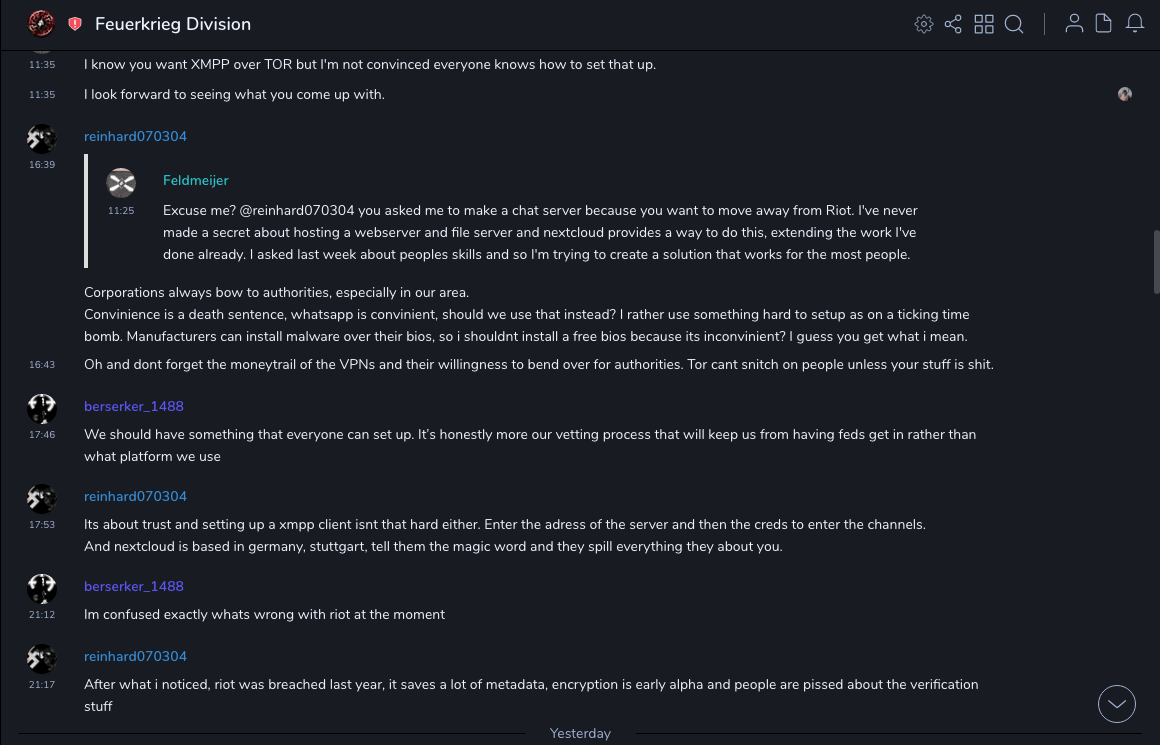Click reinhard070304 username above the quoted reply
Image resolution: width=1160 pixels, height=745 pixels.
(x=135, y=137)
